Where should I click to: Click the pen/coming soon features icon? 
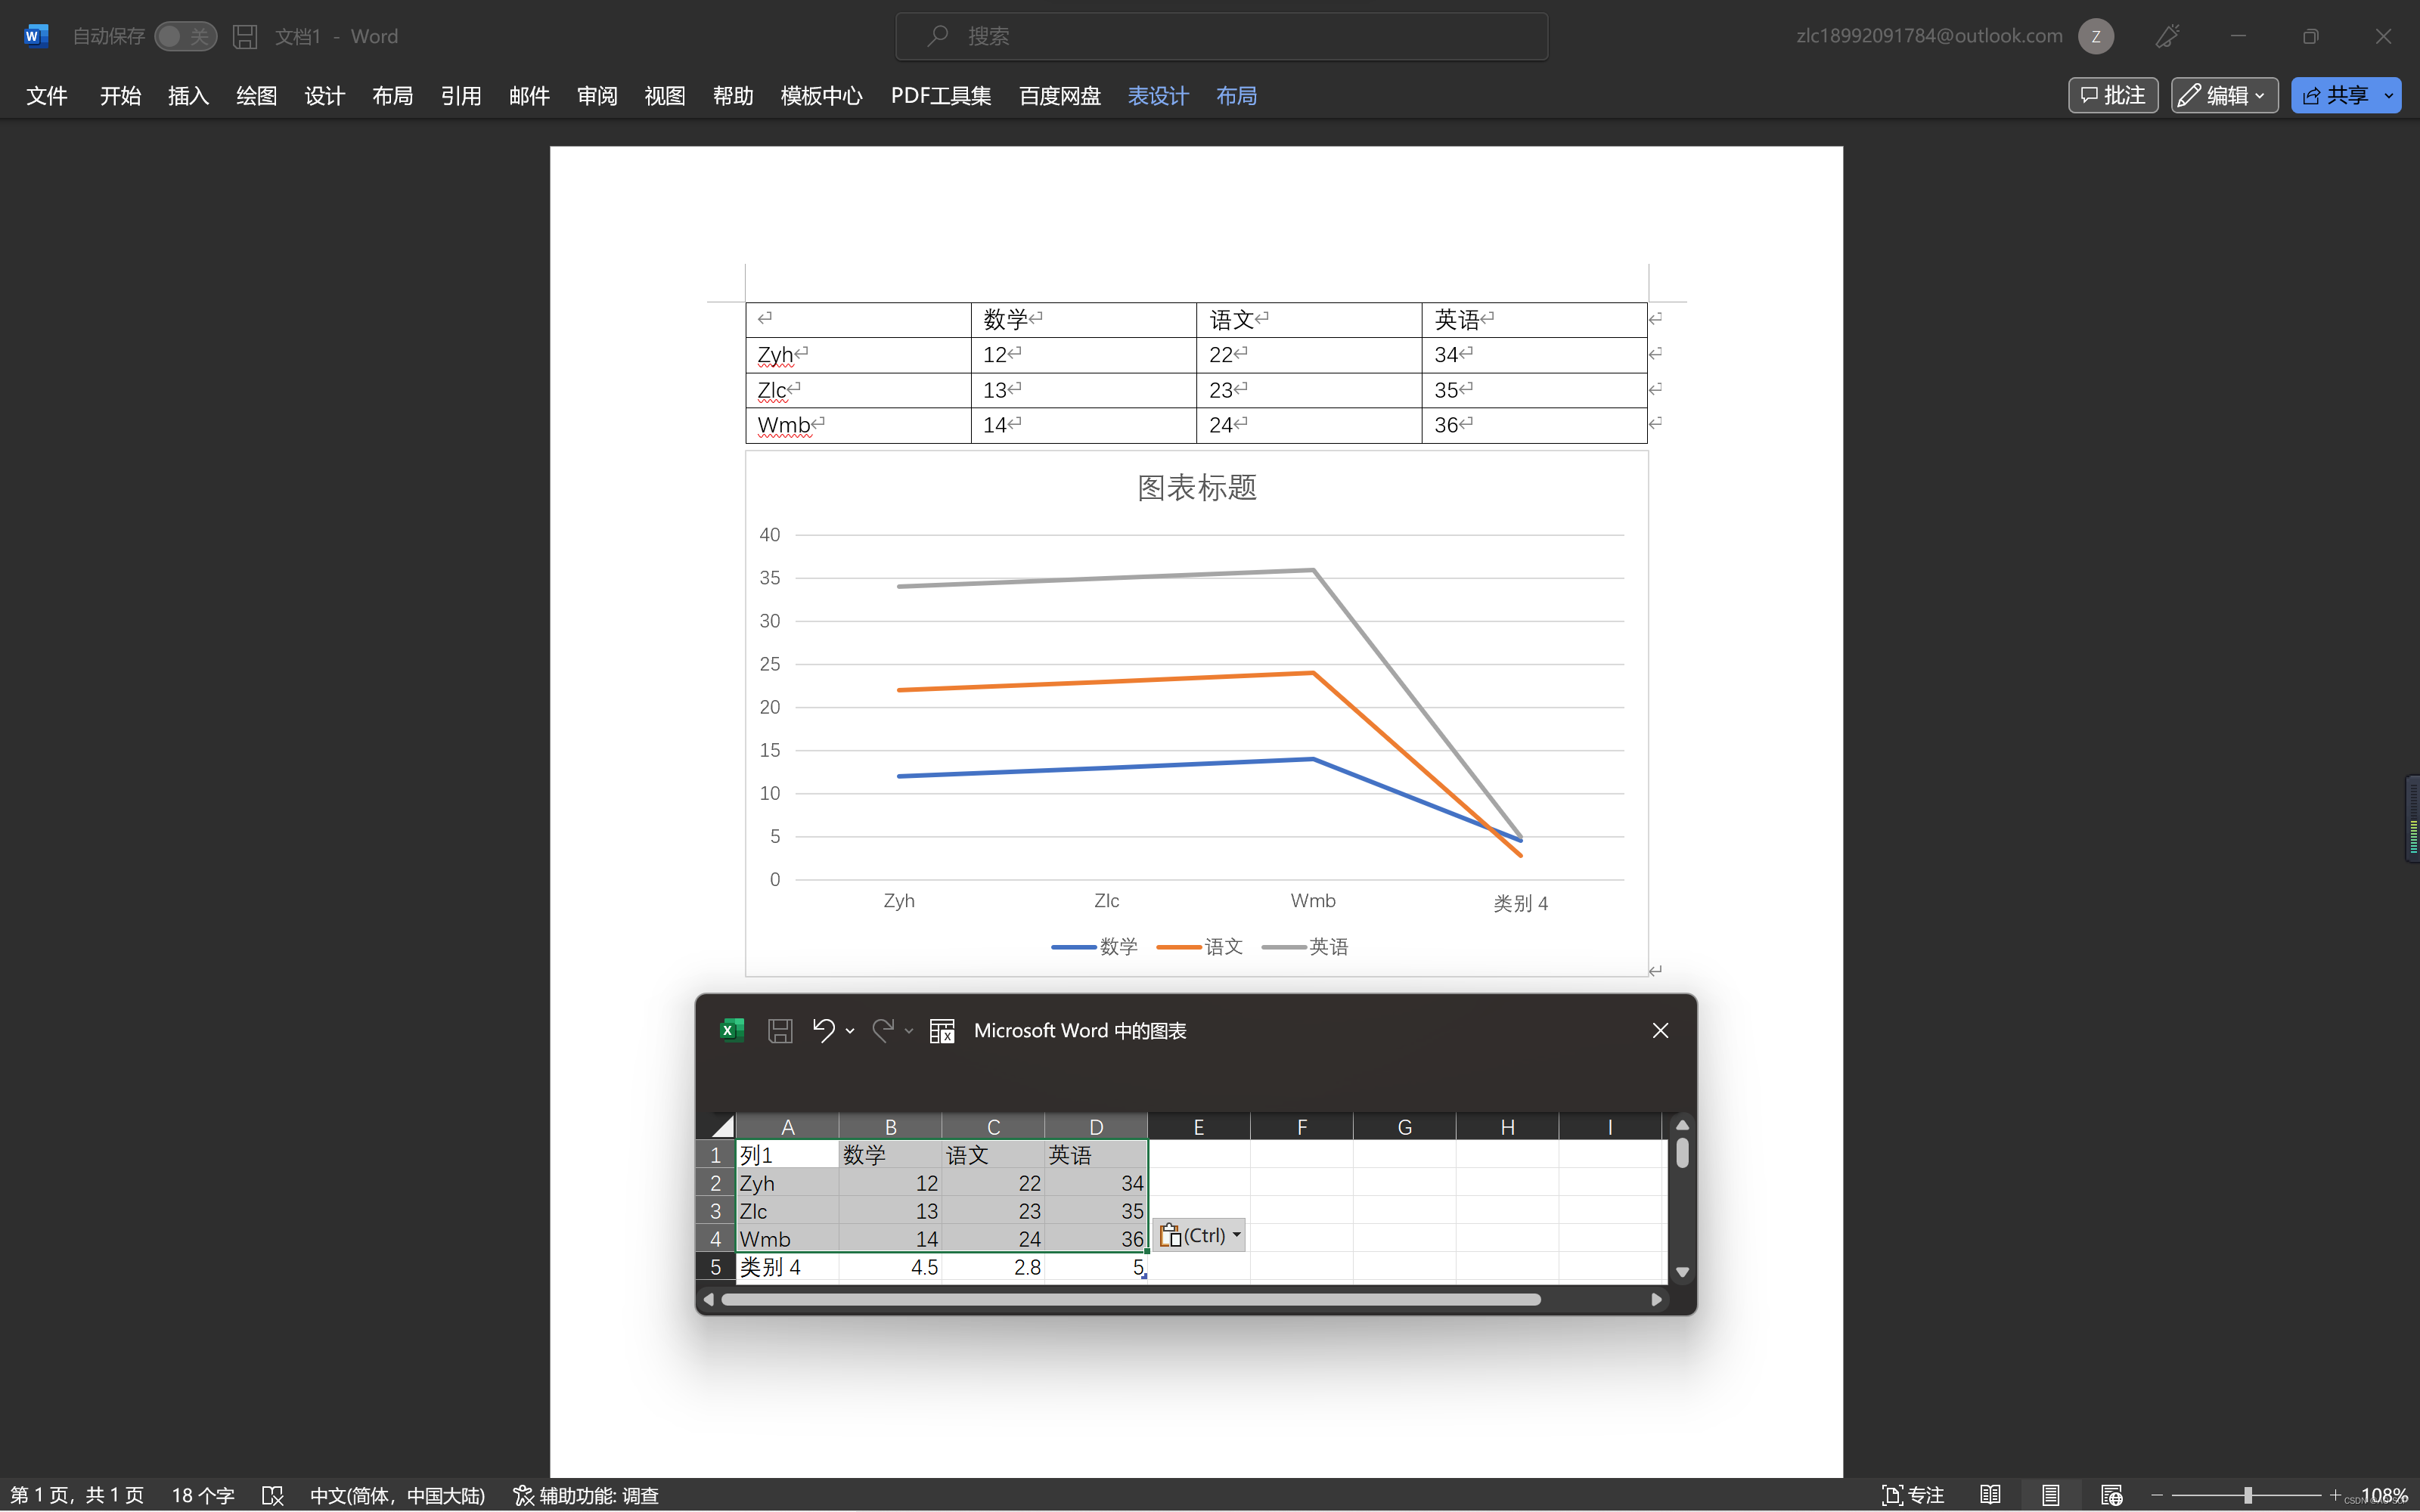tap(2167, 36)
